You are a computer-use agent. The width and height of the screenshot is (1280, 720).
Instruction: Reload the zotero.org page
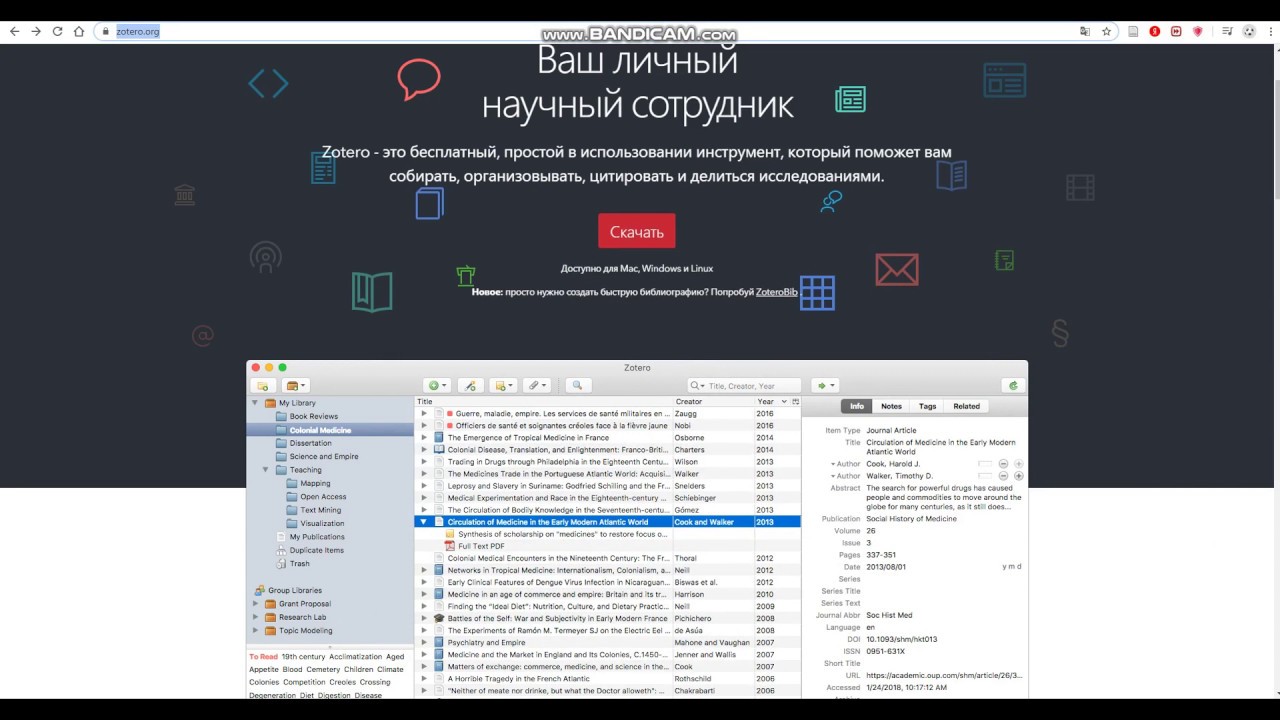pyautogui.click(x=58, y=31)
